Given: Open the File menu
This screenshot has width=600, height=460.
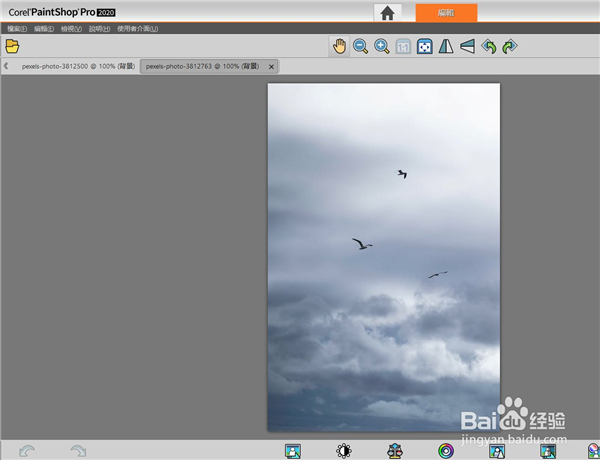Looking at the screenshot, I should pos(16,29).
